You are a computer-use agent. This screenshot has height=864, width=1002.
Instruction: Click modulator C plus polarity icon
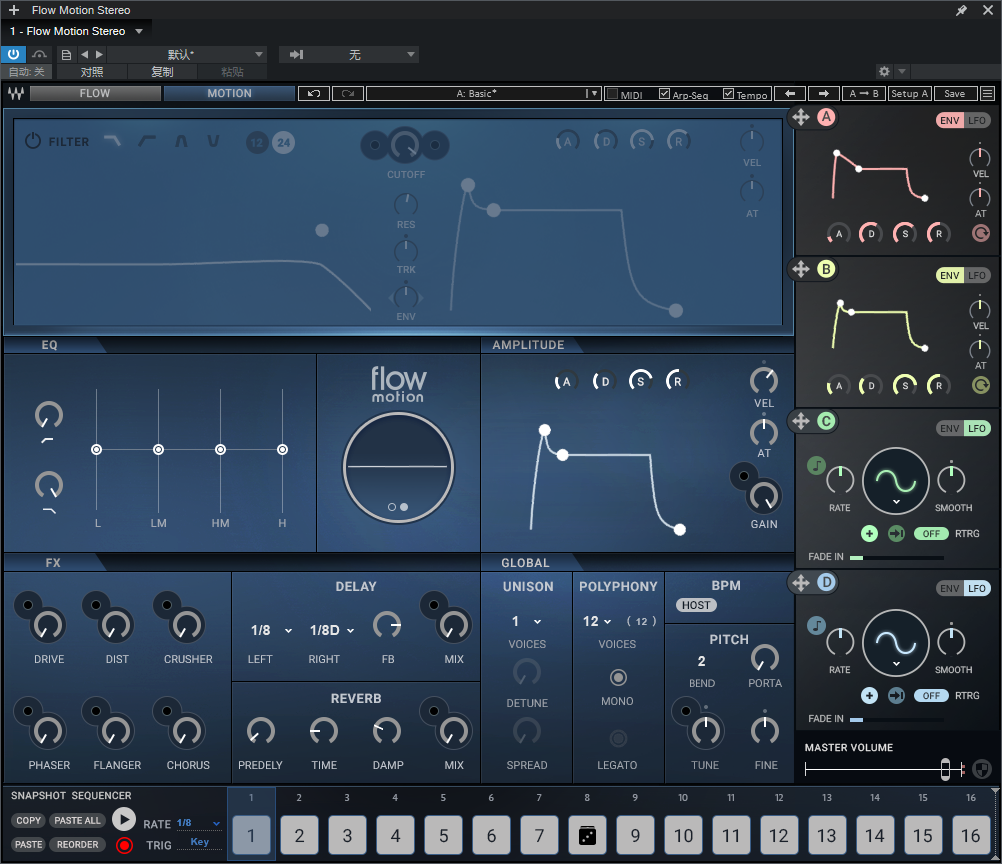869,533
